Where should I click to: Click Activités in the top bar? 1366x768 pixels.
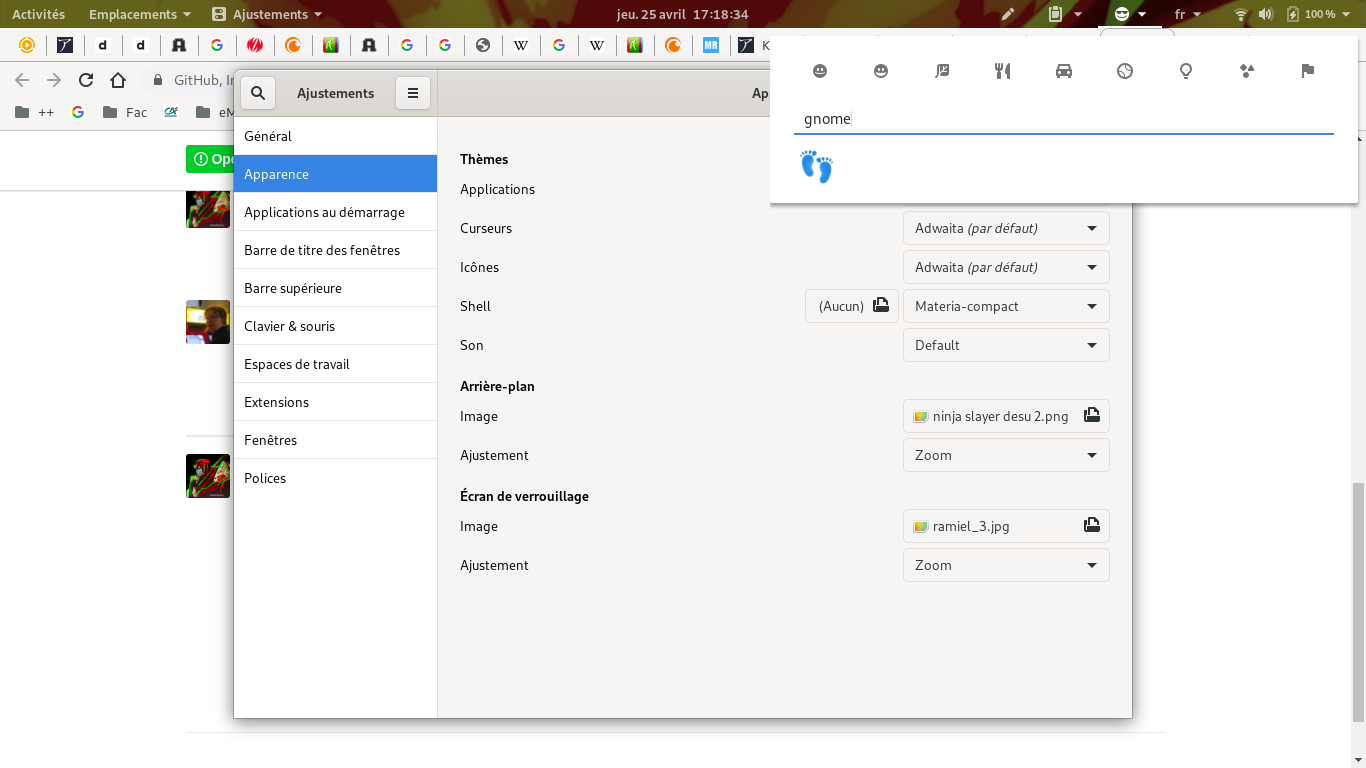coord(37,14)
